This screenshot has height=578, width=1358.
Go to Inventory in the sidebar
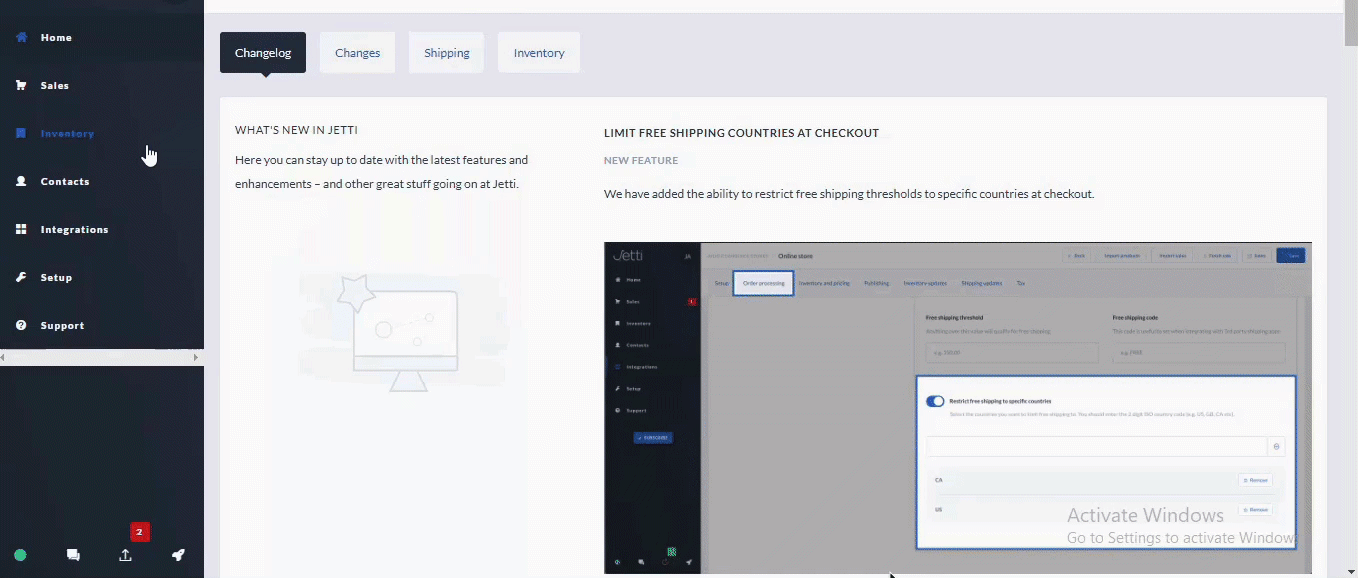pos(55,133)
